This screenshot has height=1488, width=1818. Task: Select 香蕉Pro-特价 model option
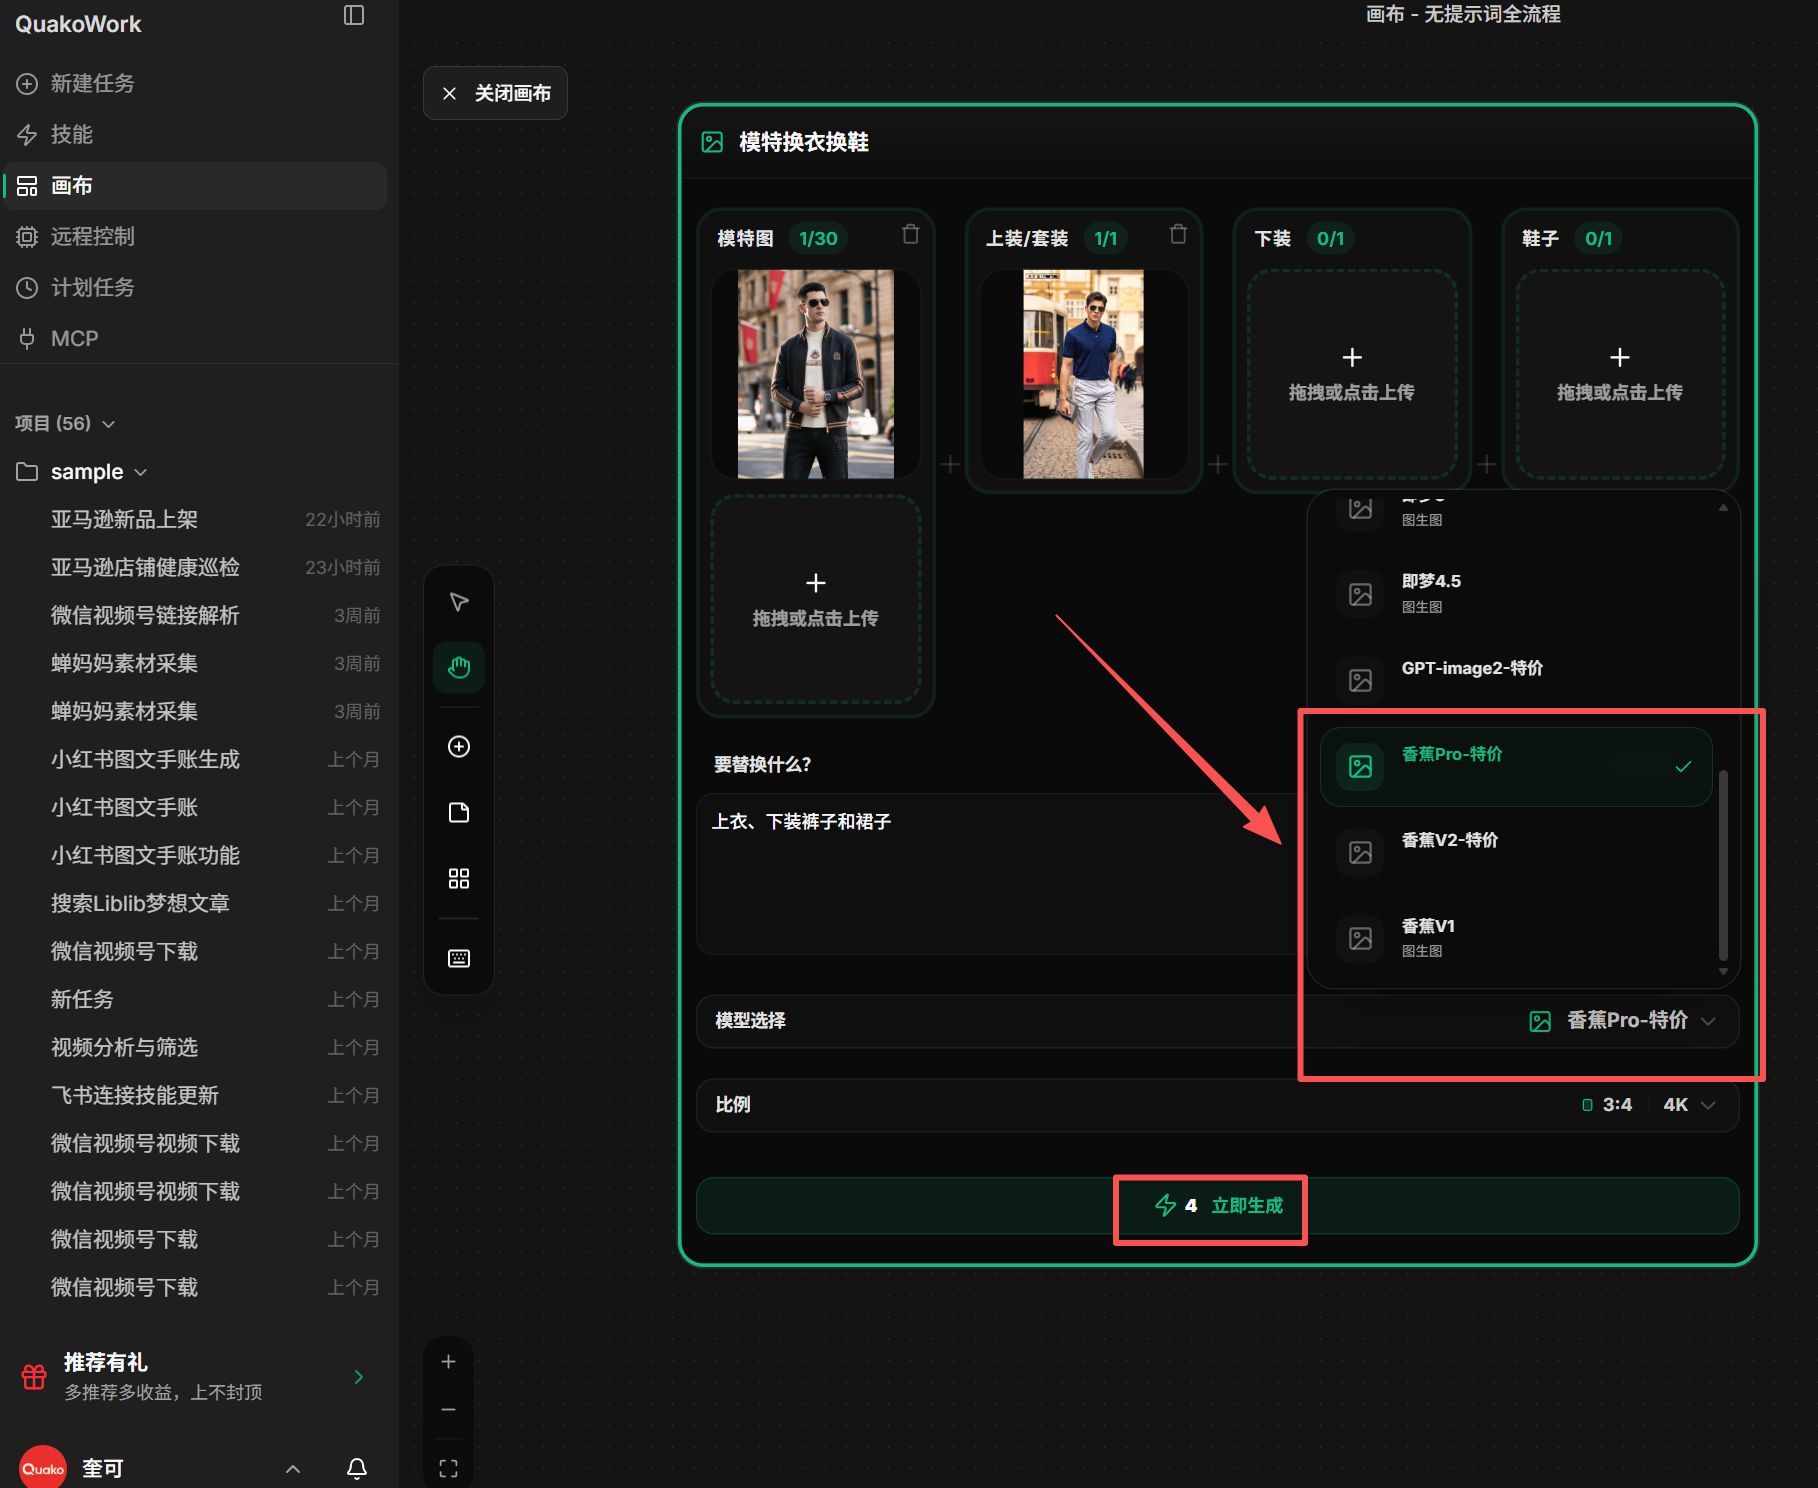(x=1516, y=767)
